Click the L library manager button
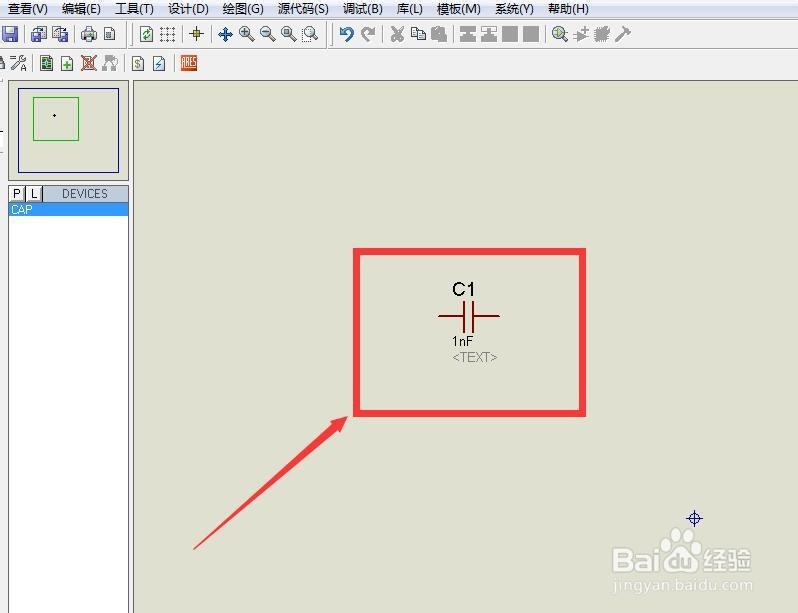The height and width of the screenshot is (613, 798). [x=34, y=193]
